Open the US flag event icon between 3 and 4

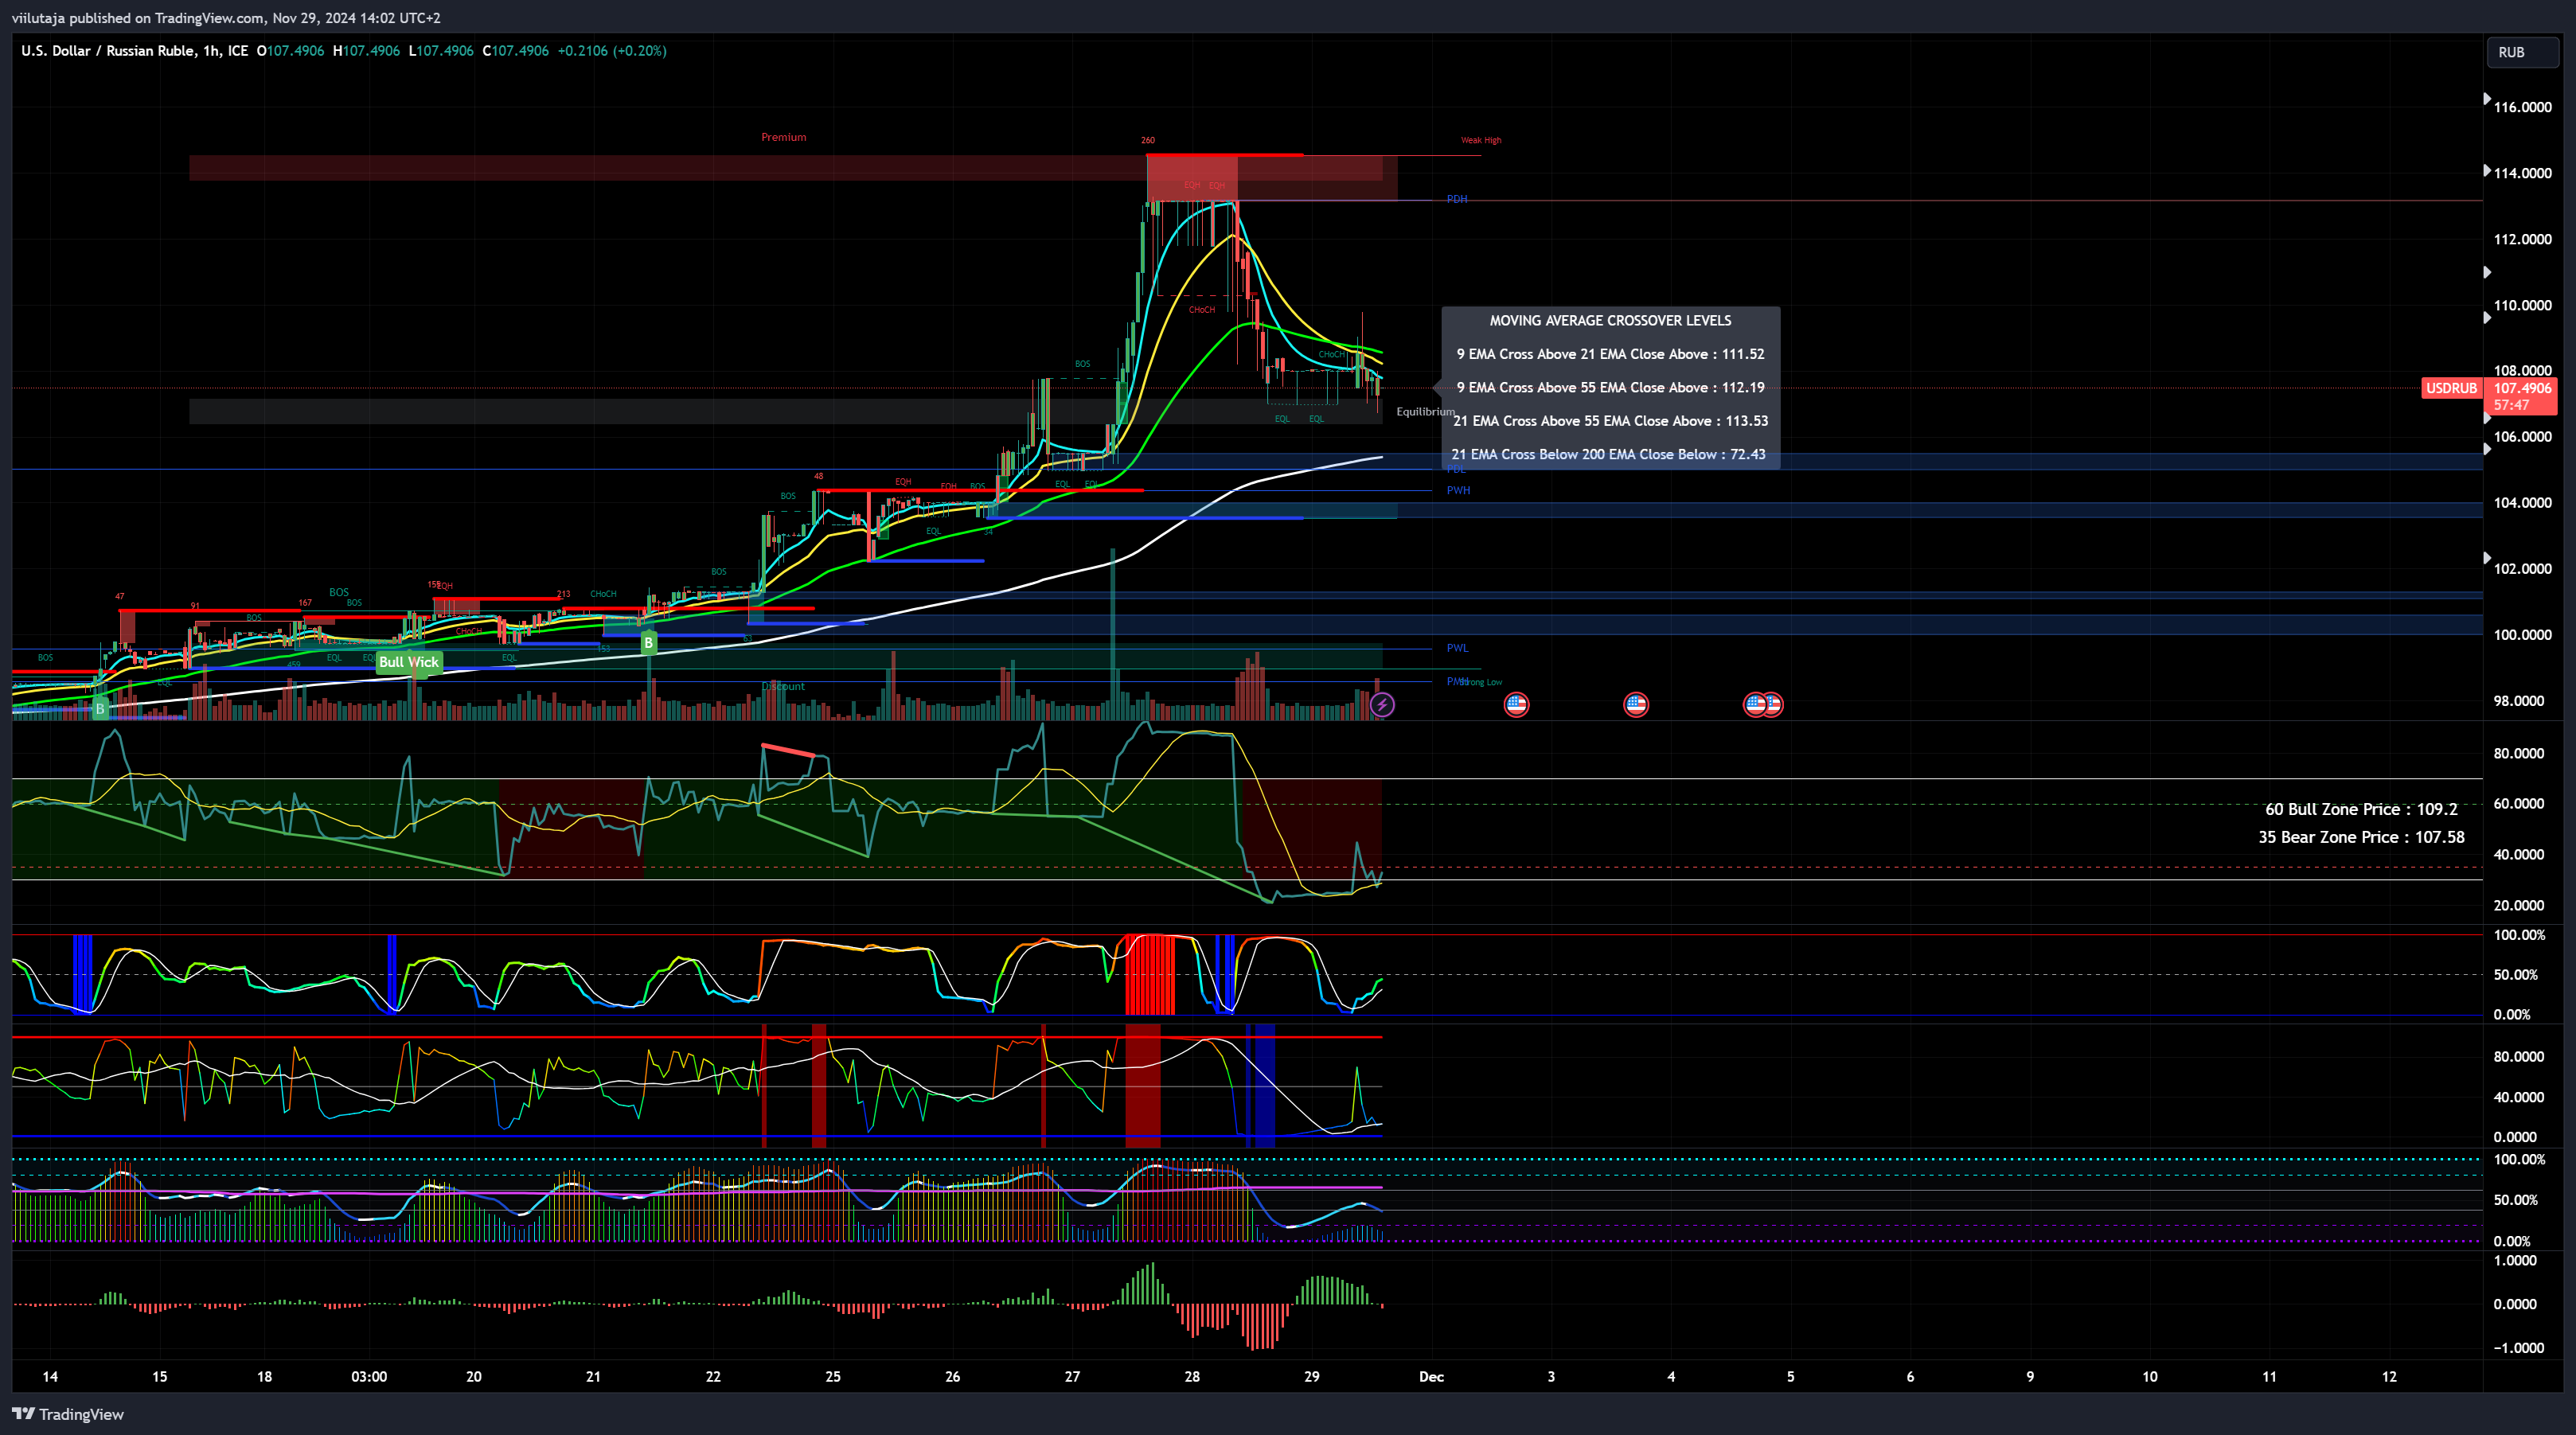pos(1636,705)
